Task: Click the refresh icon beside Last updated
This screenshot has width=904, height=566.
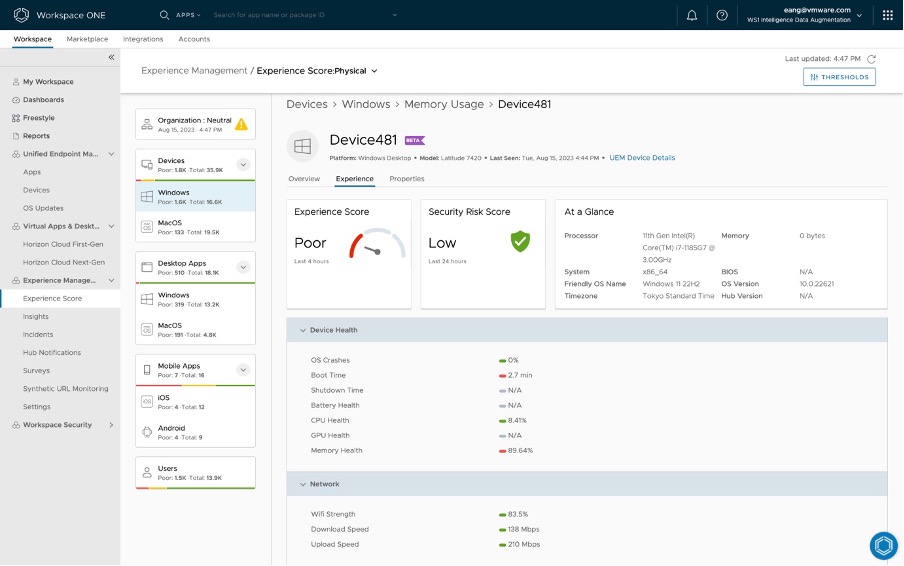Action: (x=872, y=60)
